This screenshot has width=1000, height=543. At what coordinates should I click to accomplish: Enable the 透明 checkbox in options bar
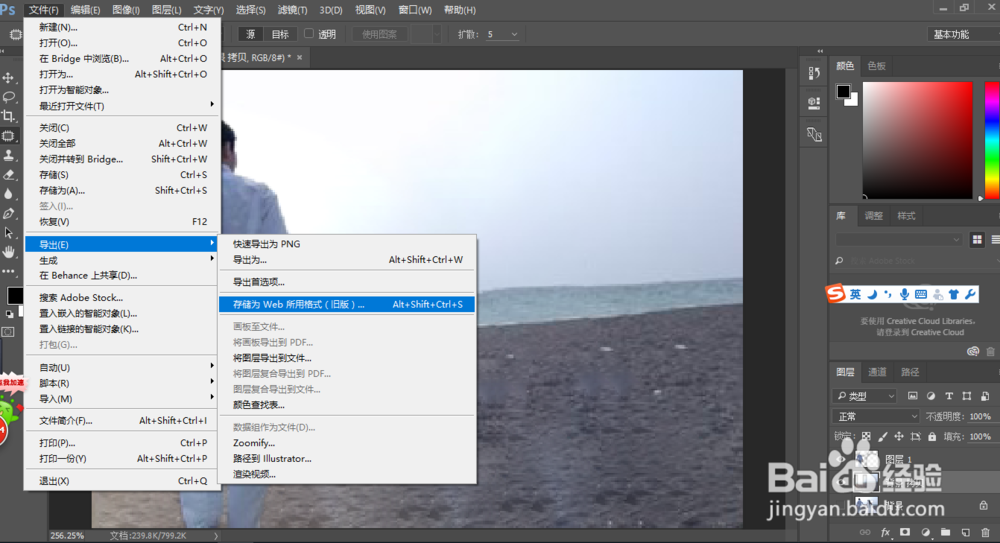pos(309,34)
